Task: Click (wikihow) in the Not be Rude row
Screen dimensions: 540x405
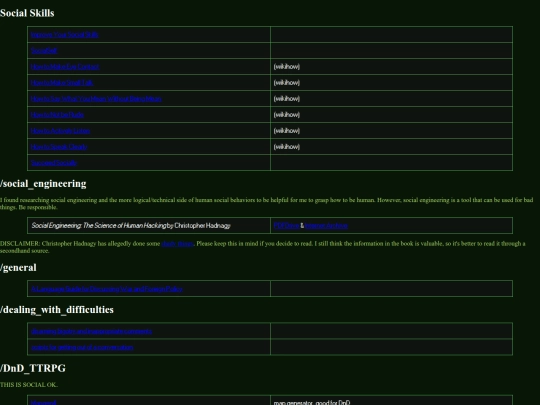Action: point(287,115)
